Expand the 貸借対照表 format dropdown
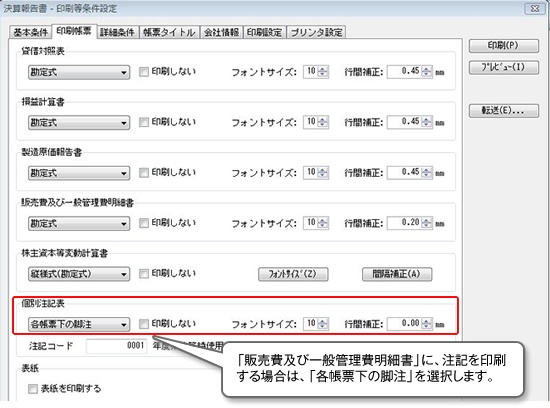Image resolution: width=550 pixels, height=408 pixels. (x=79, y=72)
